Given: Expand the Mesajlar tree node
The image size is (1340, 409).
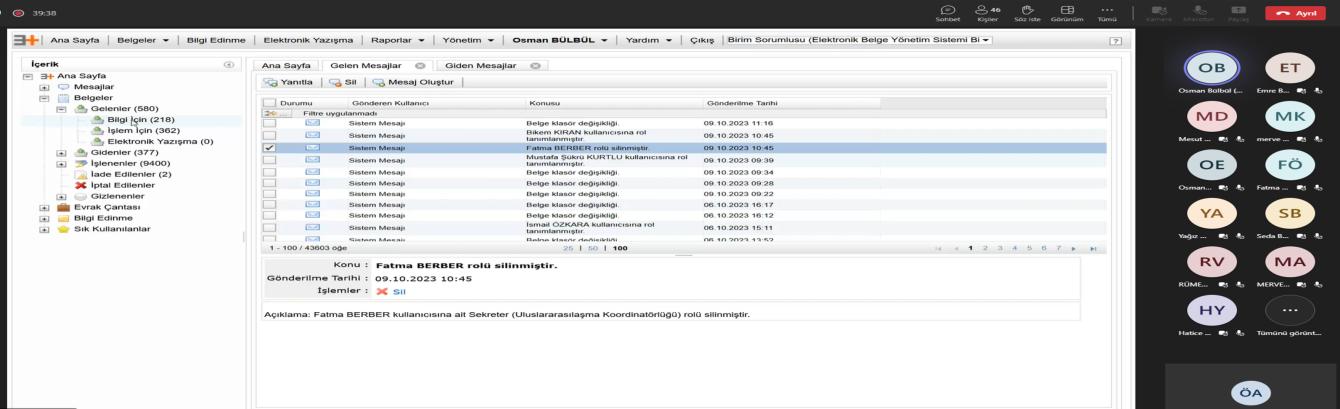Looking at the screenshot, I should point(44,87).
